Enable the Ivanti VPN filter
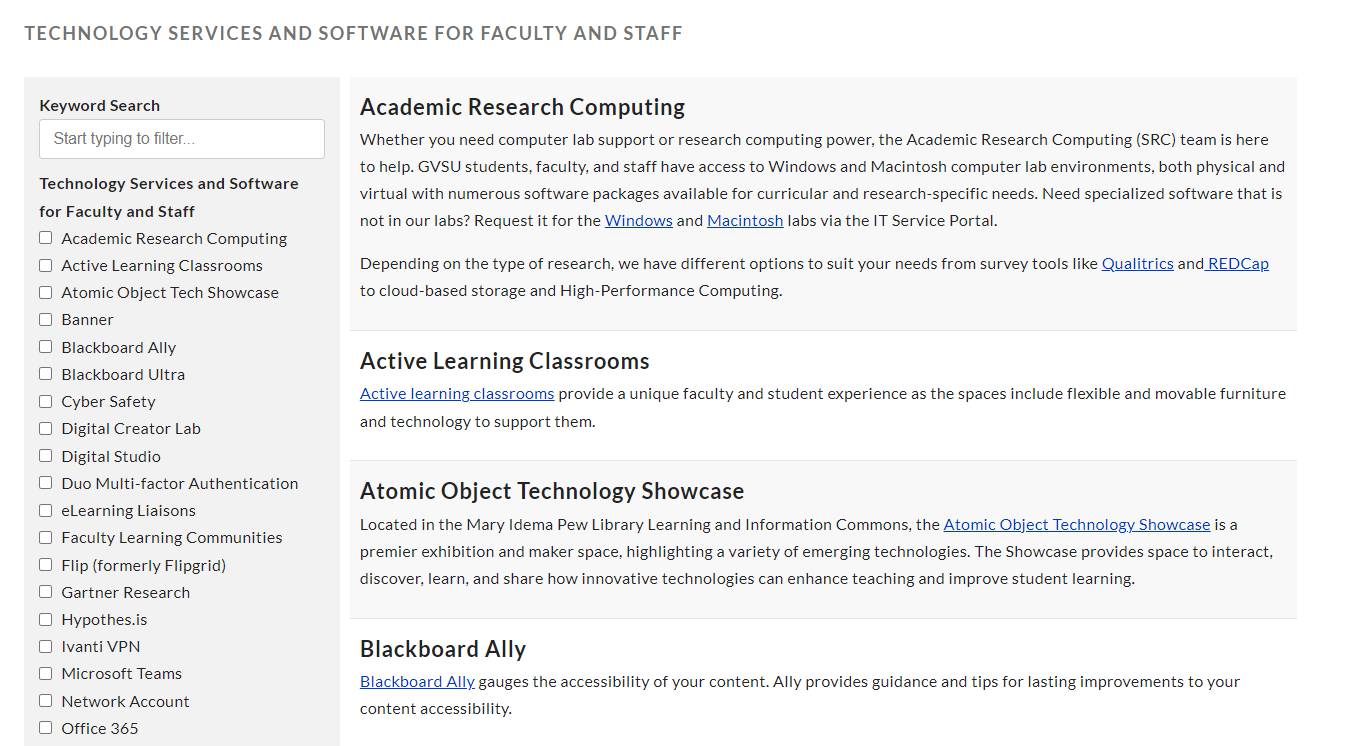The width and height of the screenshot is (1356, 746). 45,646
